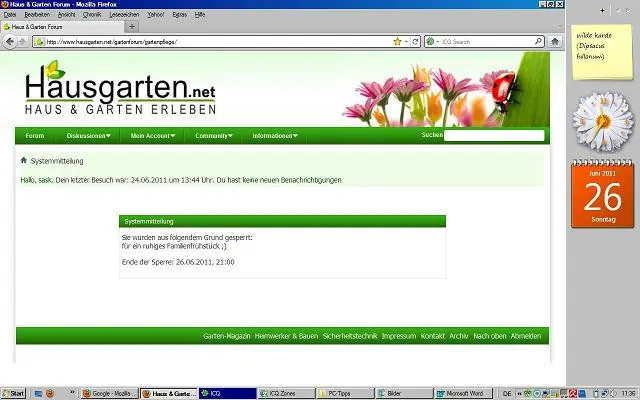The image size is (640, 400).
Task: Open the Community dropdown menu
Action: 214,135
